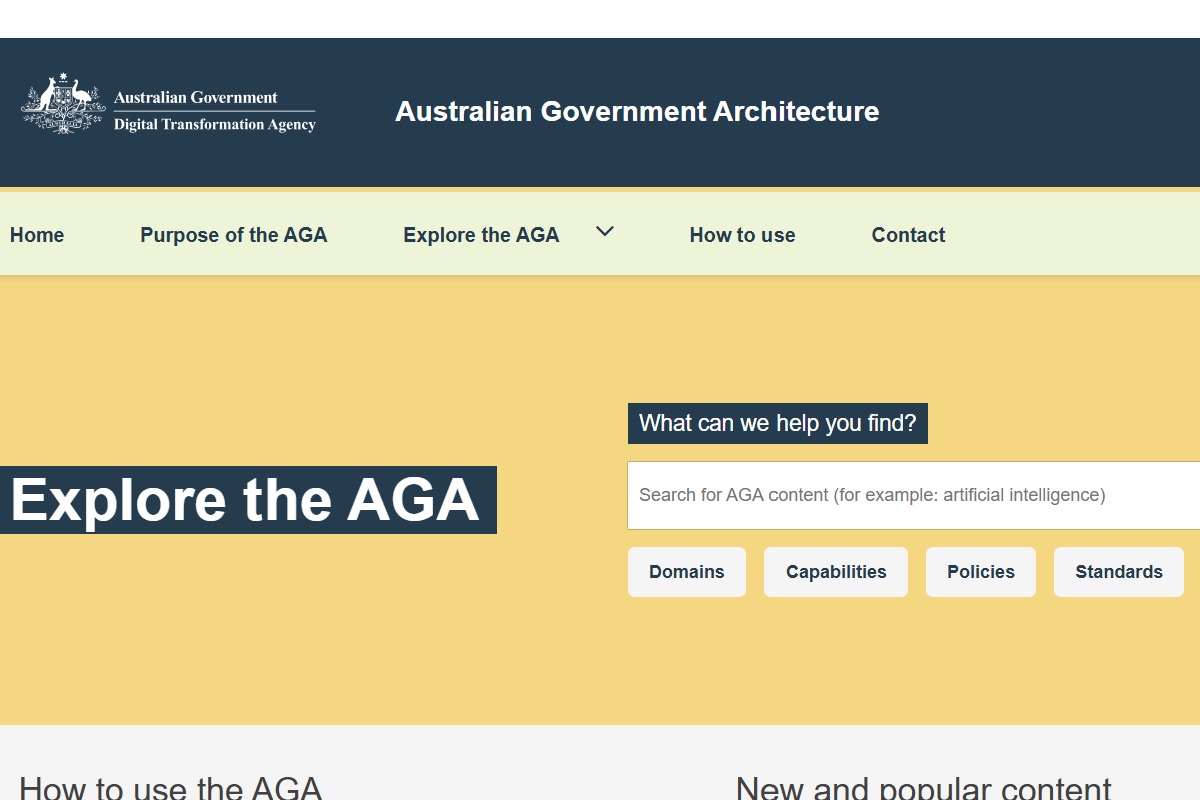Click the 'New and popular content' heading

pos(924,787)
